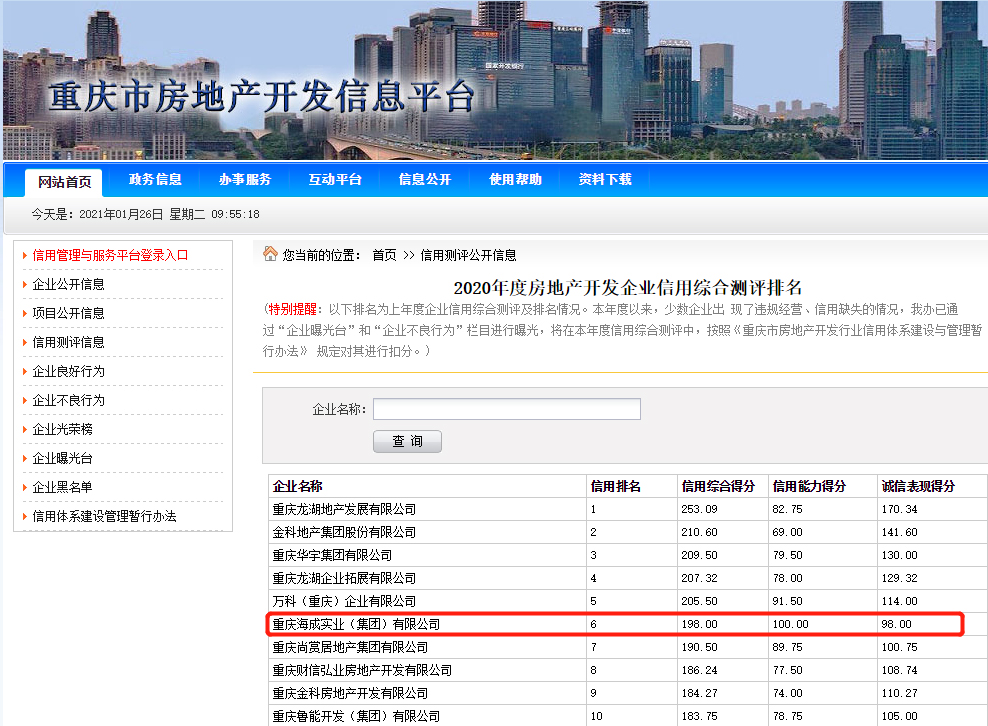Open 信用管理与服务平台登录入口 in the sidebar
The image size is (988, 726).
tap(110, 255)
